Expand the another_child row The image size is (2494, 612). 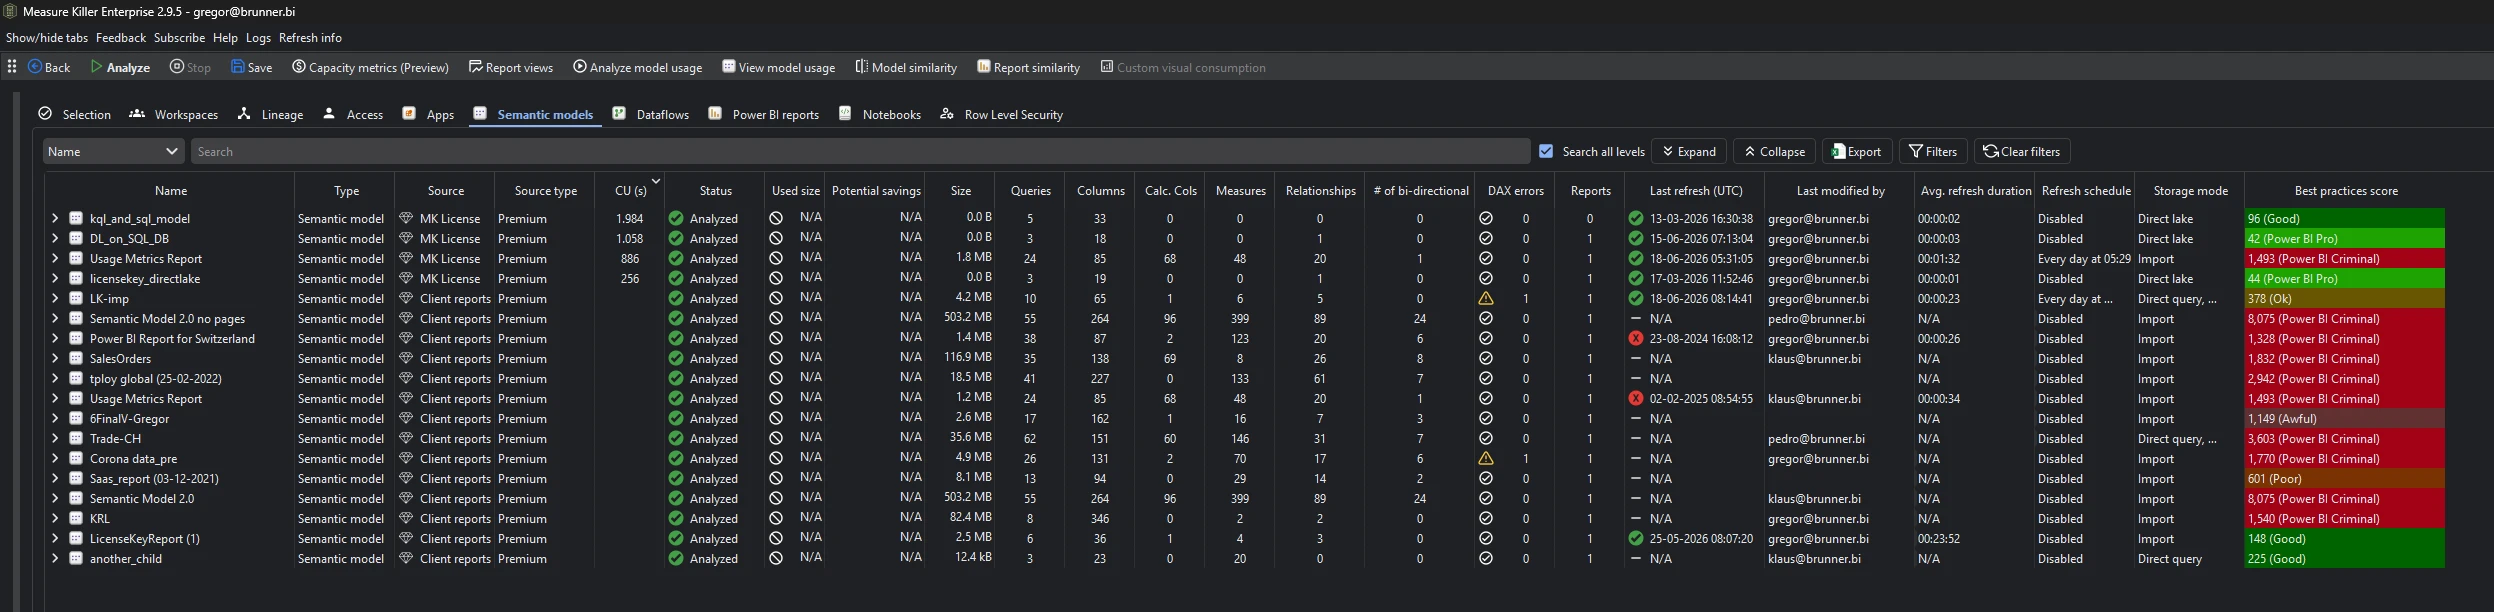(55, 558)
